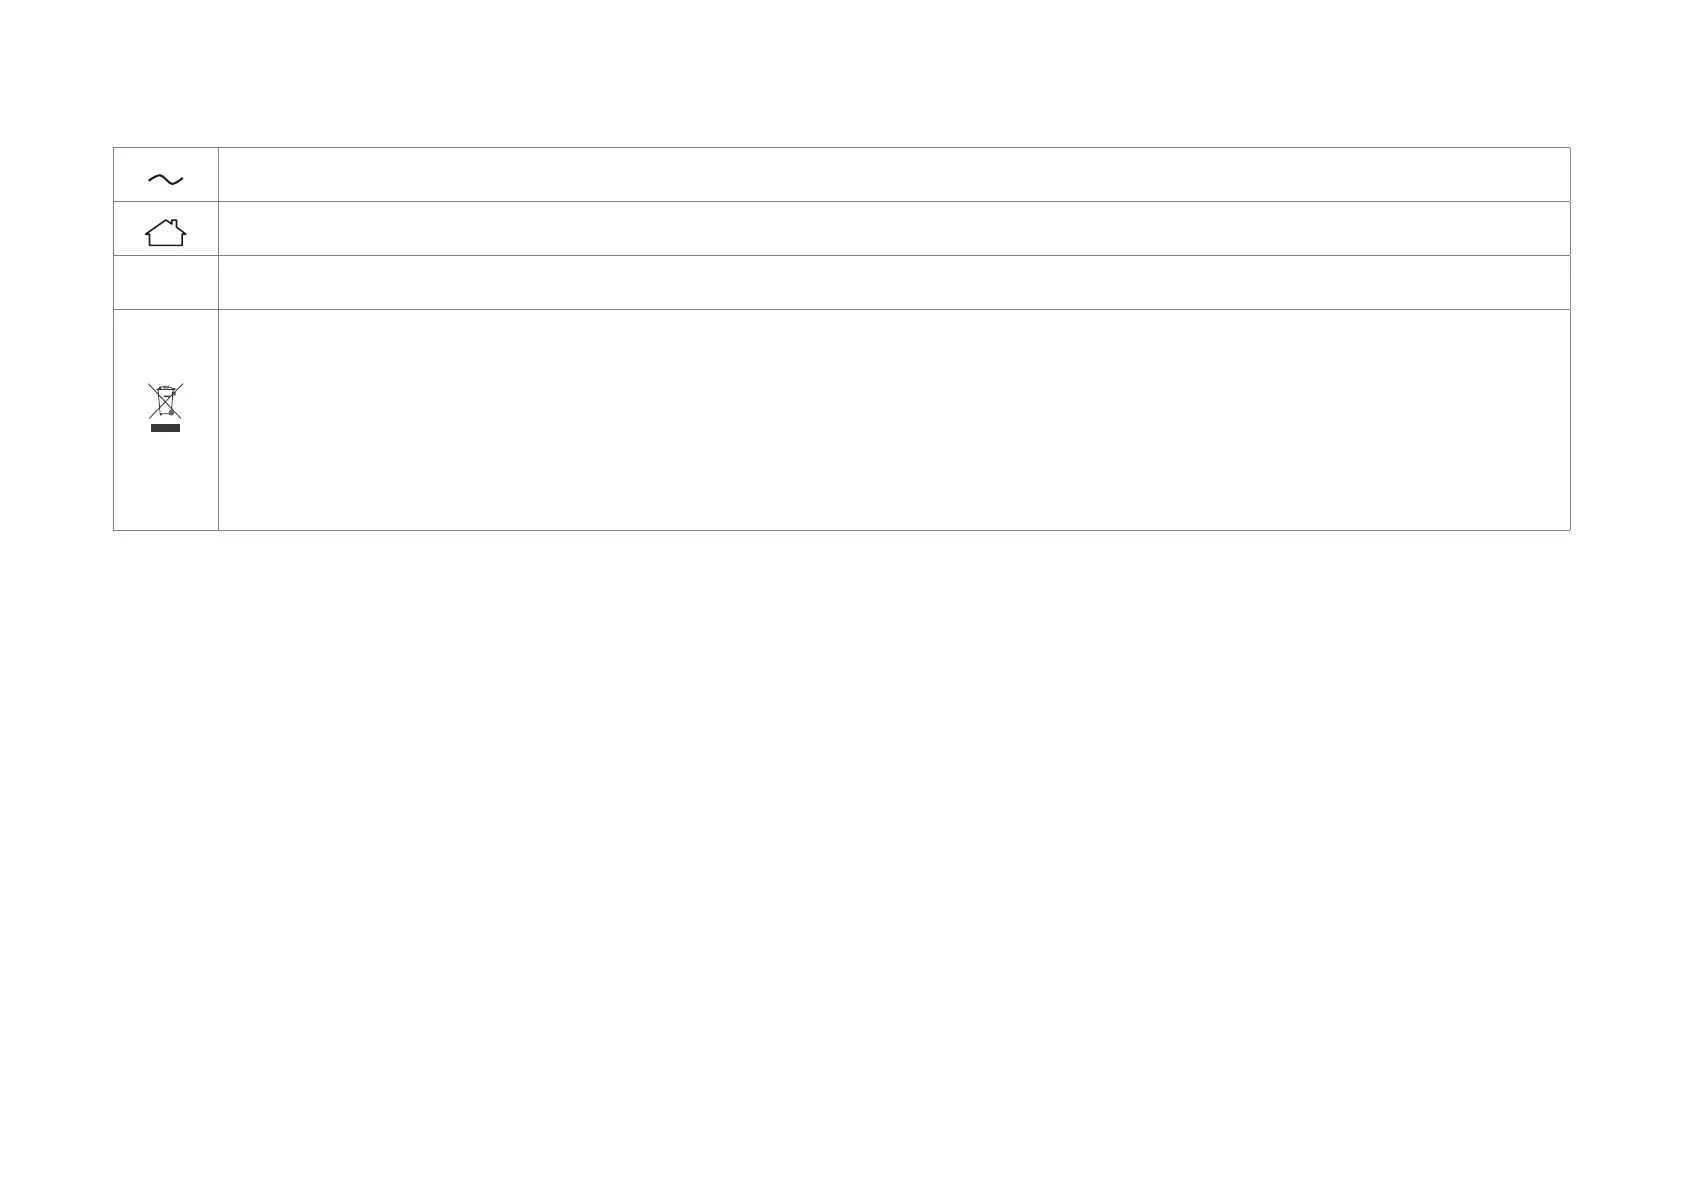1684x1191 pixels.
Task: Click the blank cell beside the wave symbol
Action: click(894, 175)
